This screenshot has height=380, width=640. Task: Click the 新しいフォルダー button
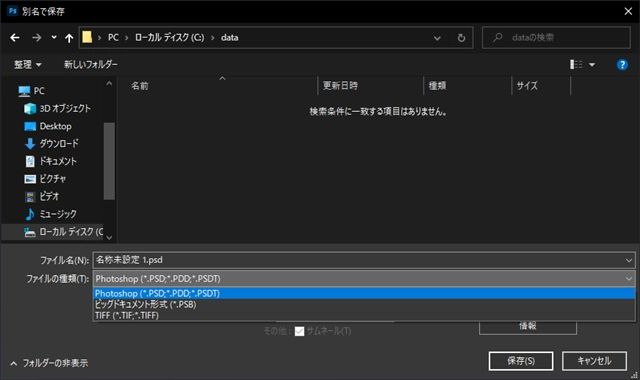(91, 64)
